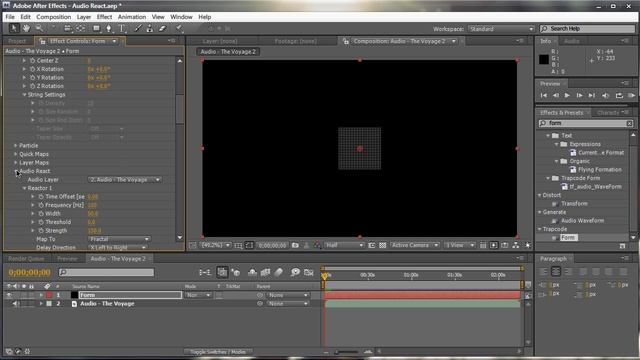Screen dimensions: 640x360
Task: Select tf_audio_WaveForm preset
Action: [596, 187]
